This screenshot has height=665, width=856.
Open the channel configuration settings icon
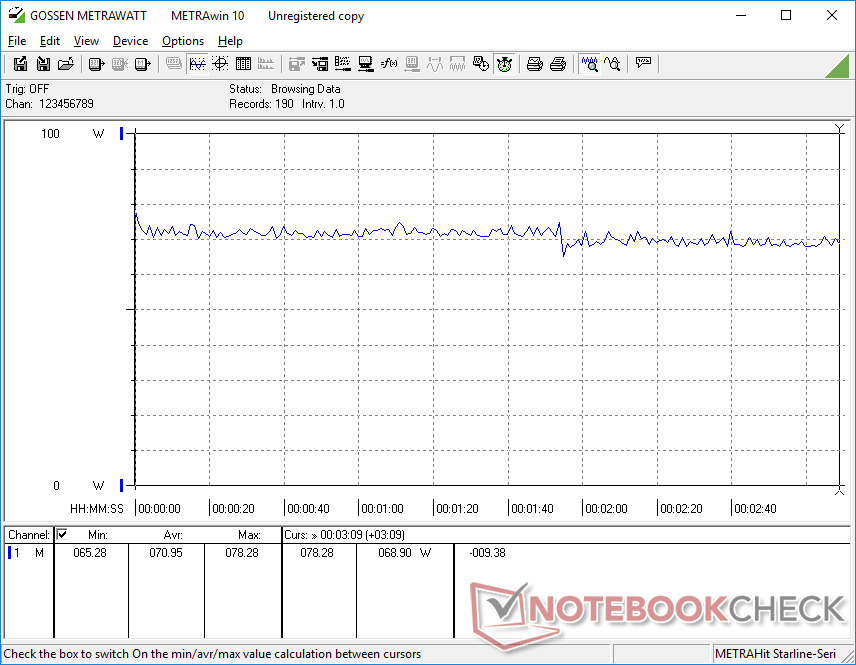[343, 64]
